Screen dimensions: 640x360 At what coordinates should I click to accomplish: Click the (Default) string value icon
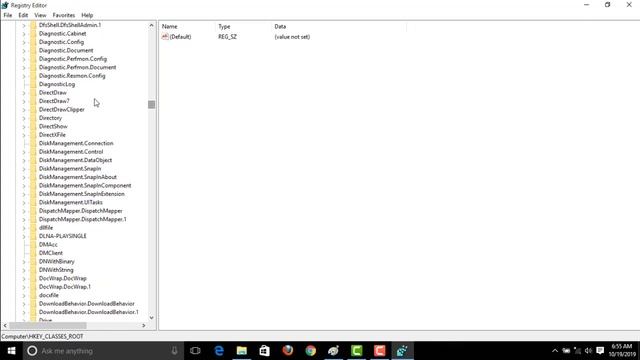click(165, 37)
